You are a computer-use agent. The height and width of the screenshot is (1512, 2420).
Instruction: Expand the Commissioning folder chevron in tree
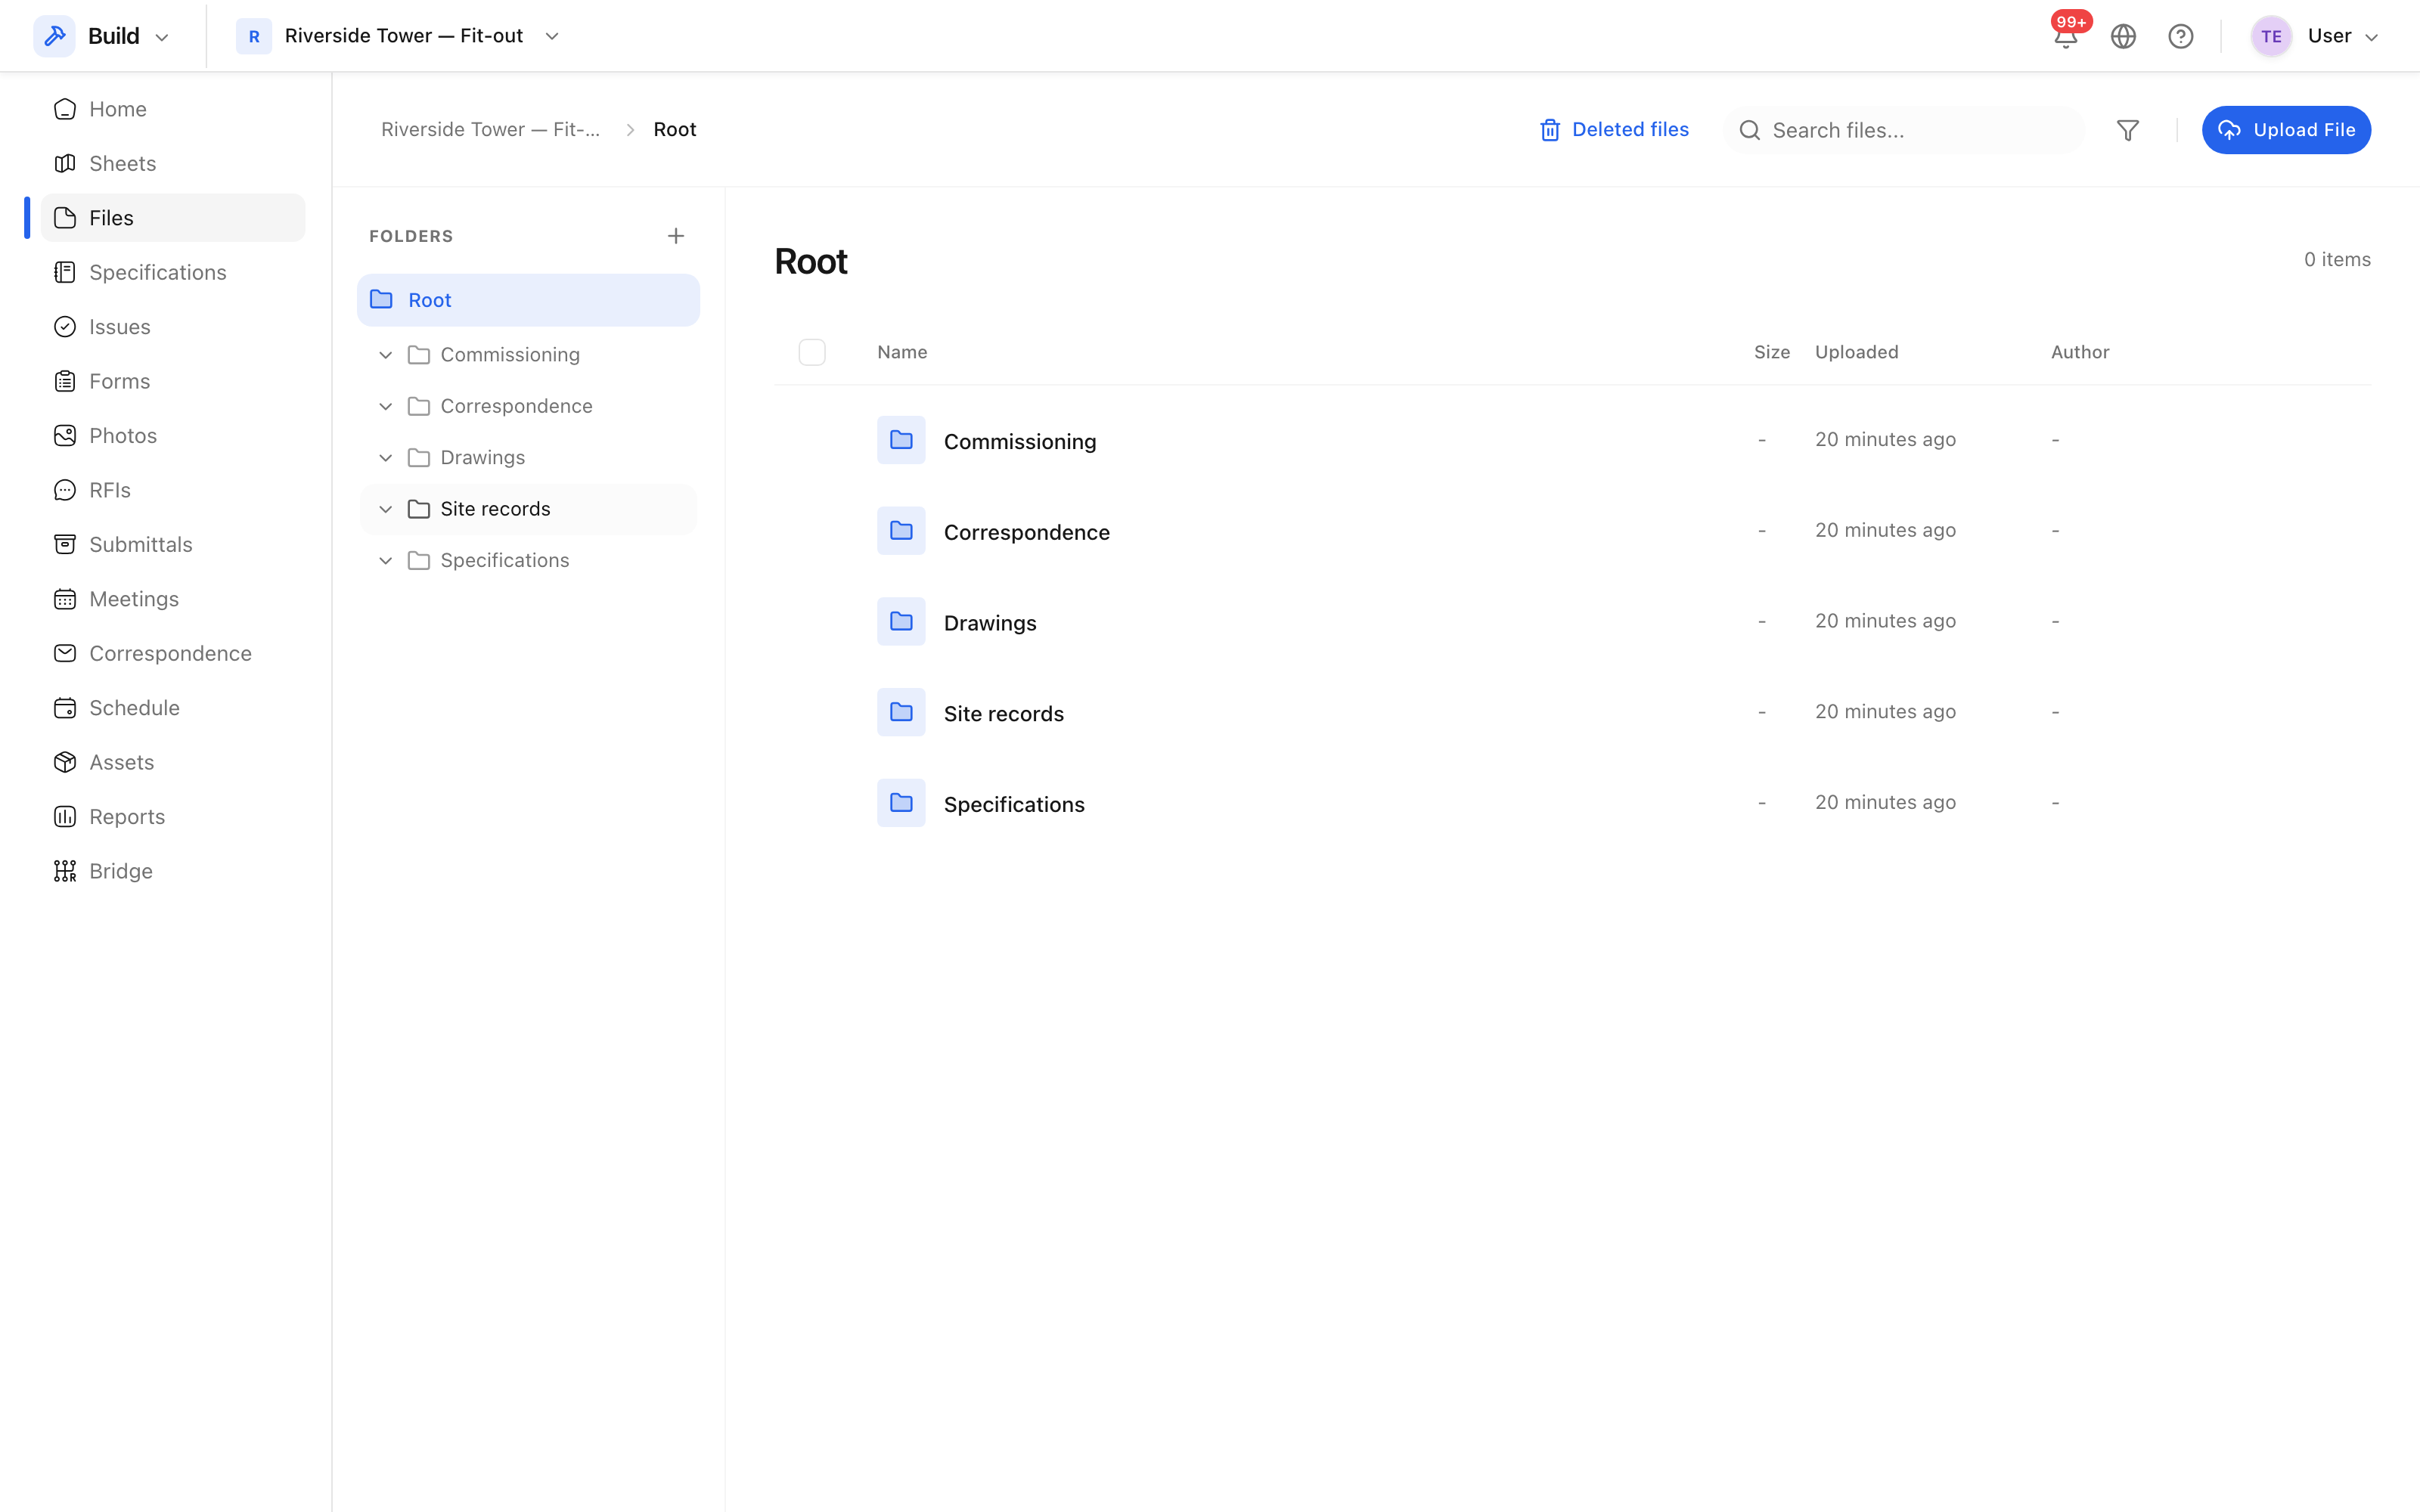385,355
